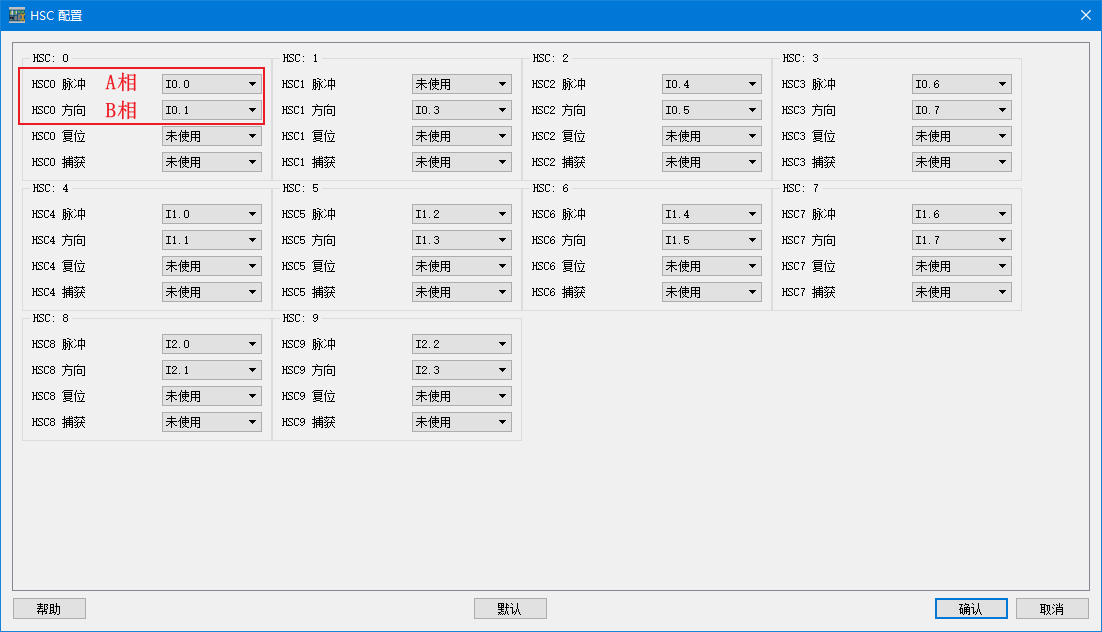Close the HSC 配置 window

[1086, 15]
